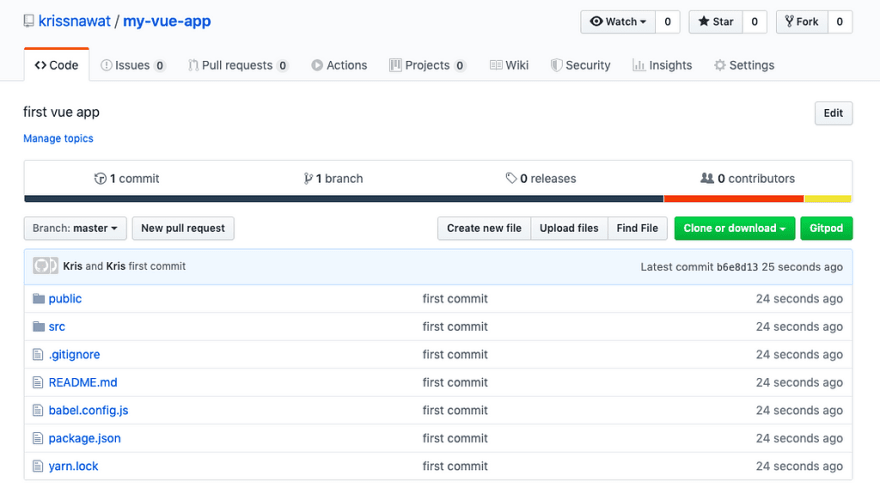Go to the Wiki tab
Viewport: 880px width, 488px height.
[x=509, y=65]
